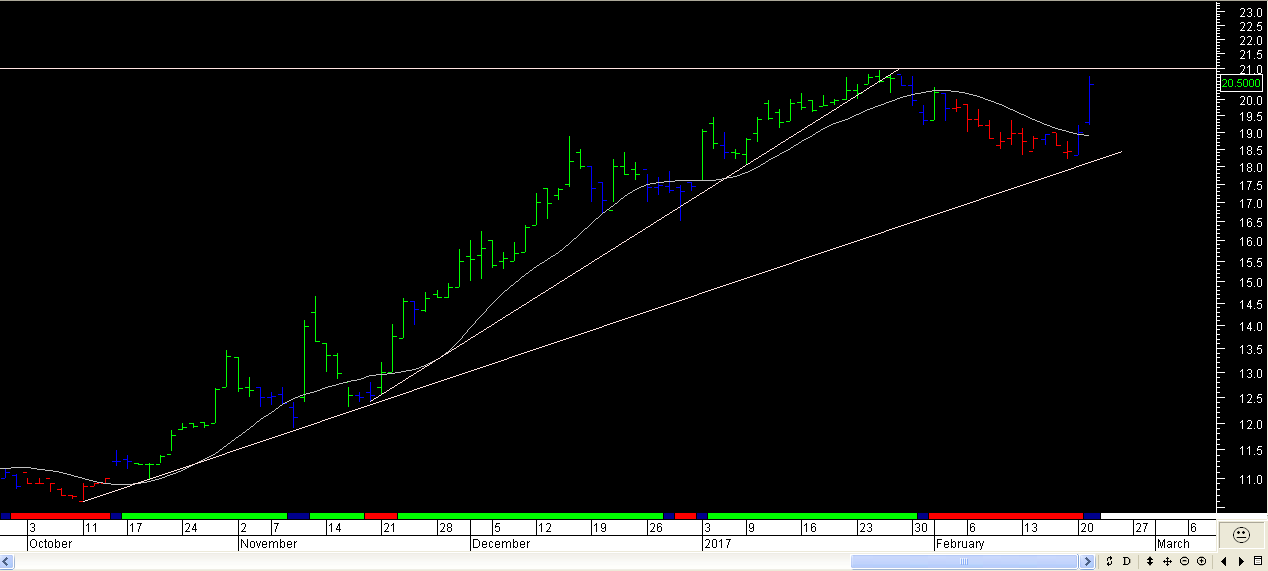
Task: Click date 19 on the time axis
Action: 598,527
